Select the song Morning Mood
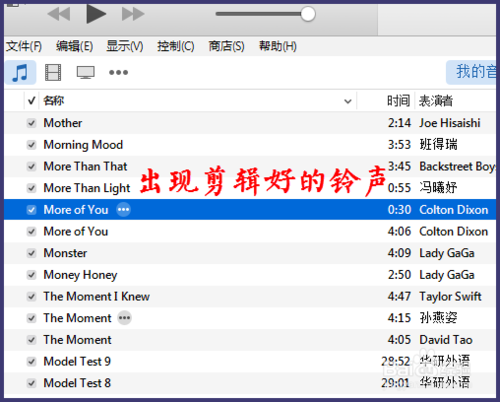 point(83,145)
